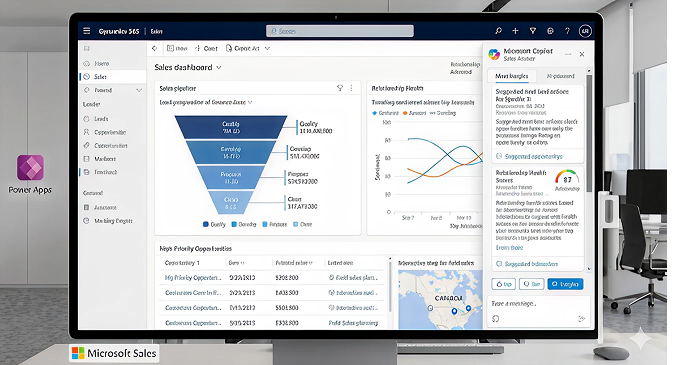Click the Copilot panel scrollbar
This screenshot has height=365, width=675.
click(589, 133)
